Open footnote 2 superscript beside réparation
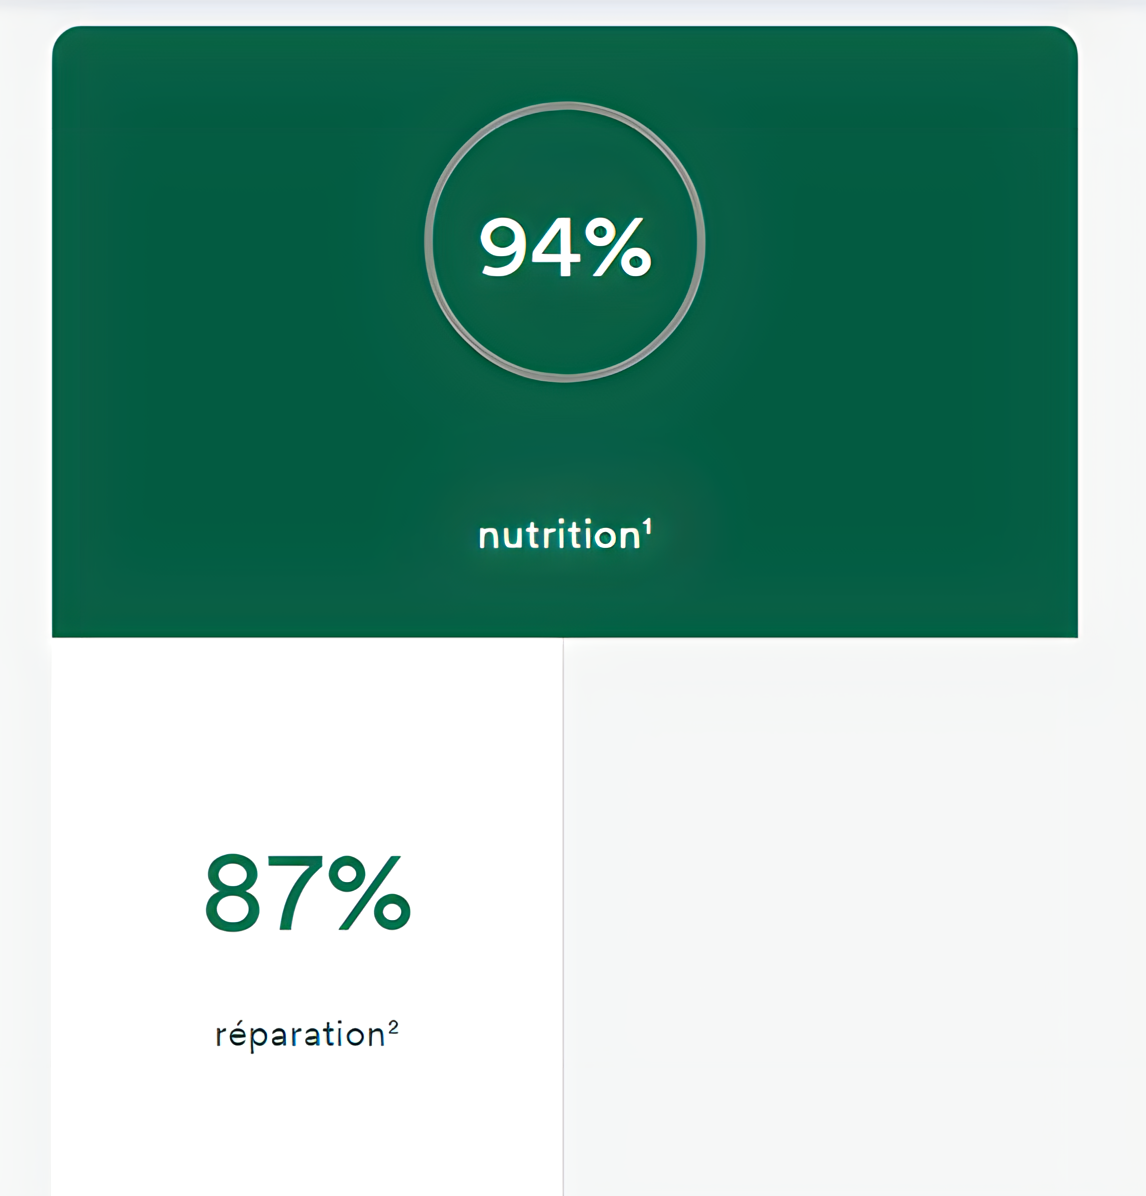1146x1196 pixels. coord(393,1027)
